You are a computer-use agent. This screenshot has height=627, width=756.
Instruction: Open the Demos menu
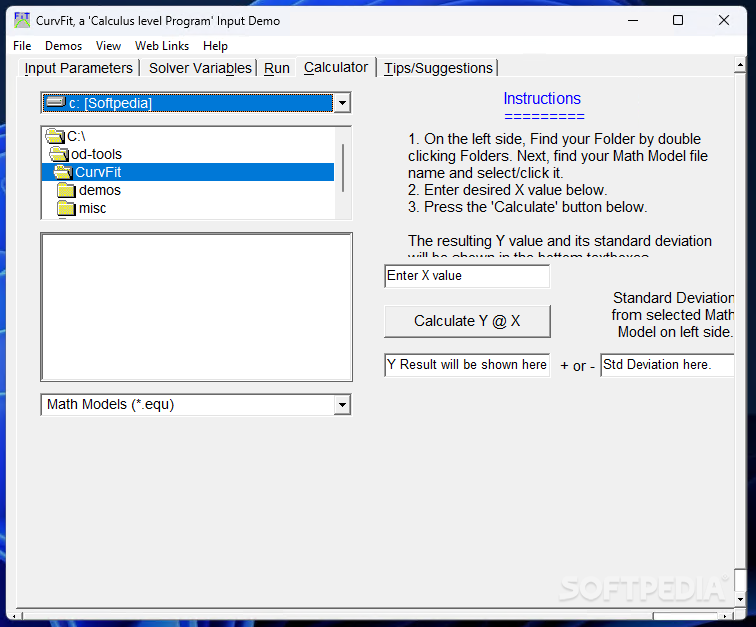point(64,46)
